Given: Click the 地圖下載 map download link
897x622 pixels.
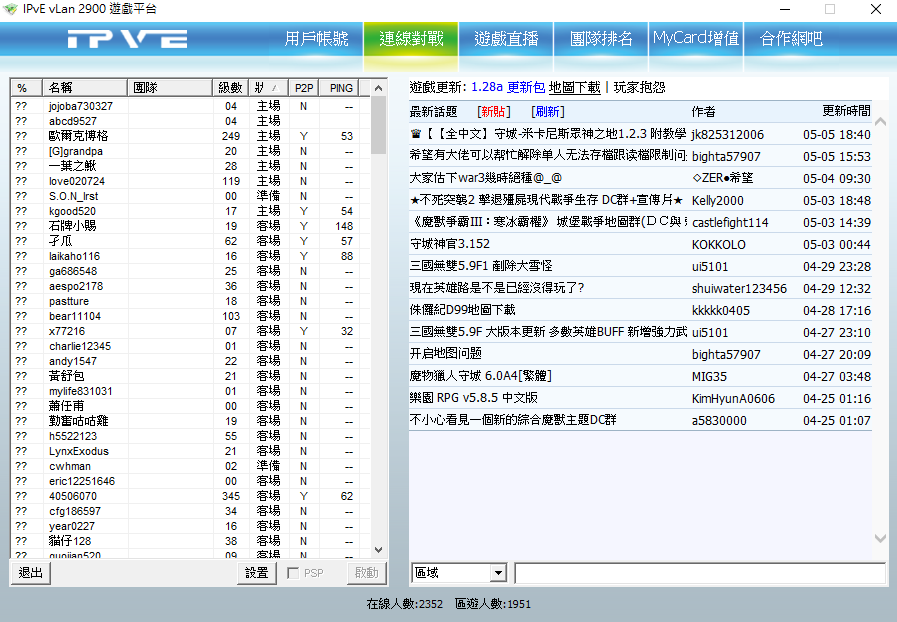Looking at the screenshot, I should (x=575, y=87).
